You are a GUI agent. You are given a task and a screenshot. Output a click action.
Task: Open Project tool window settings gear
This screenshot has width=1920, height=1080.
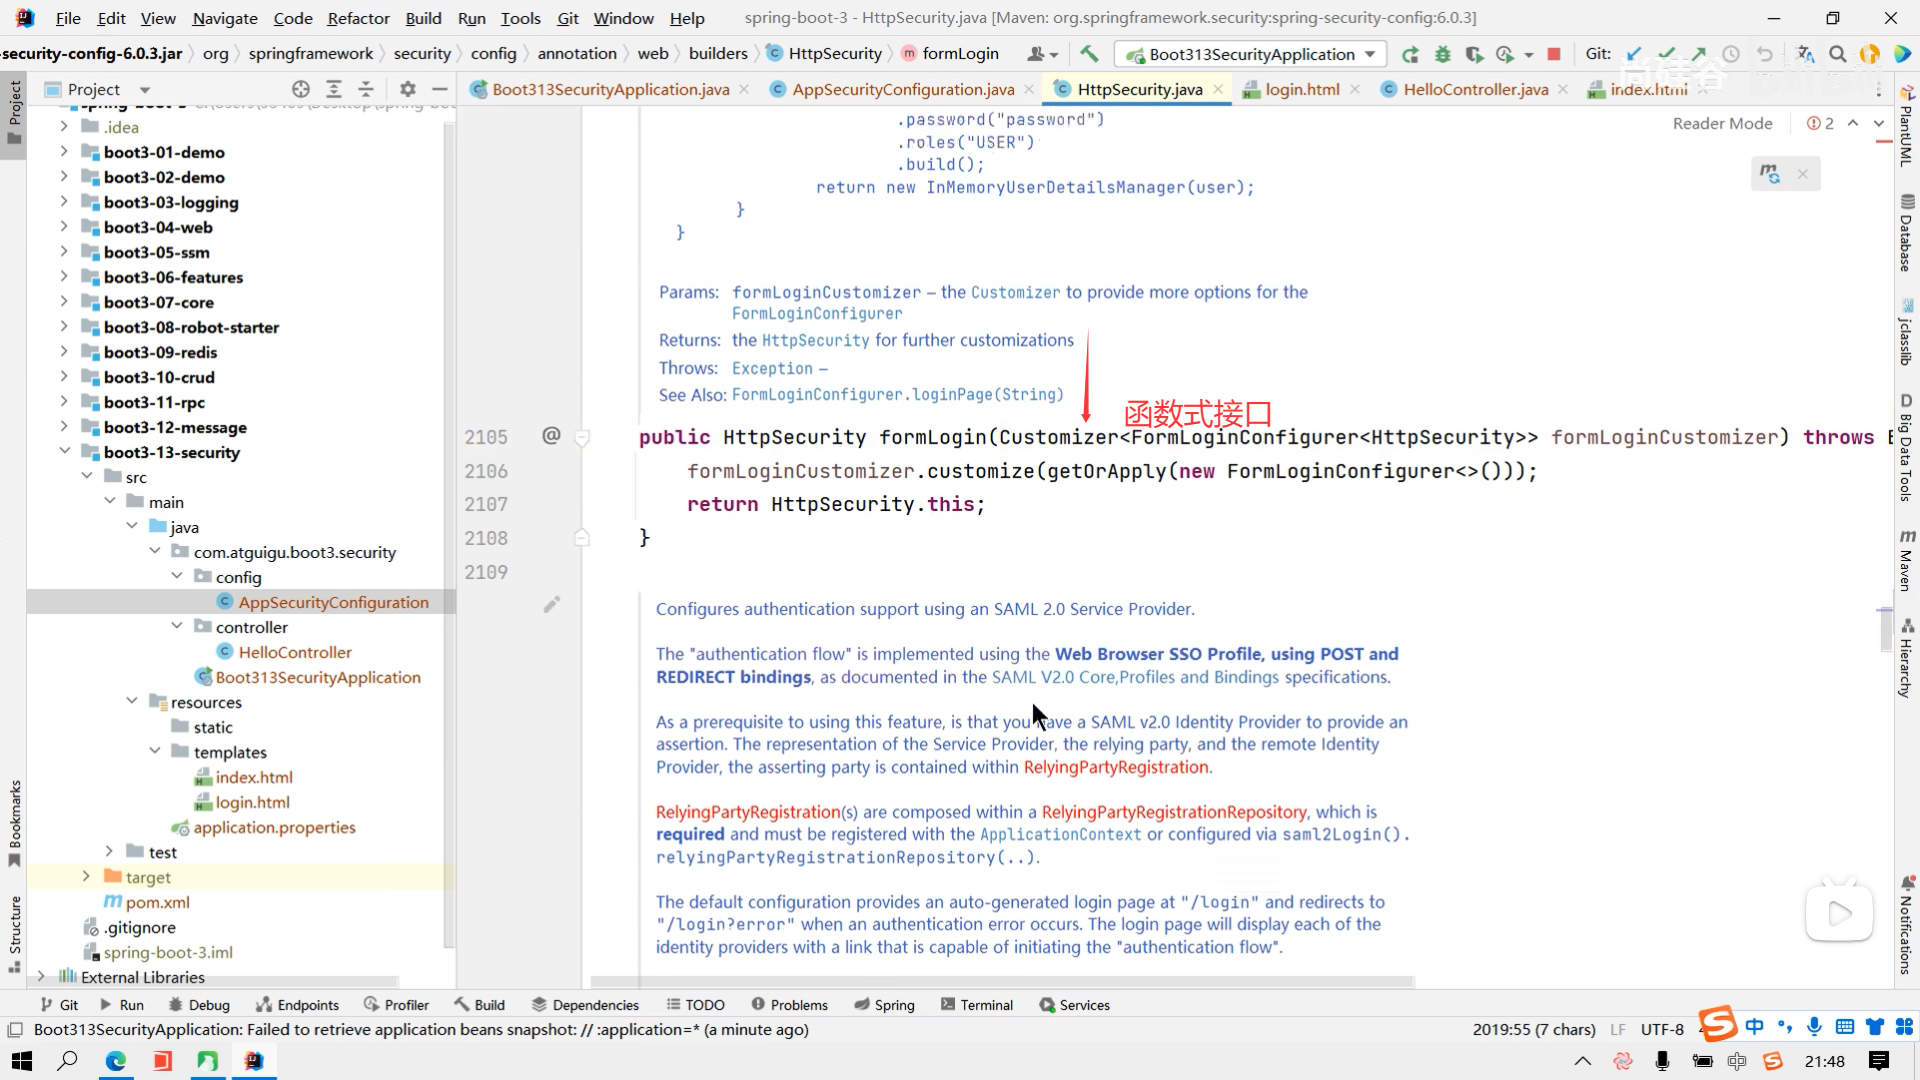click(x=407, y=89)
